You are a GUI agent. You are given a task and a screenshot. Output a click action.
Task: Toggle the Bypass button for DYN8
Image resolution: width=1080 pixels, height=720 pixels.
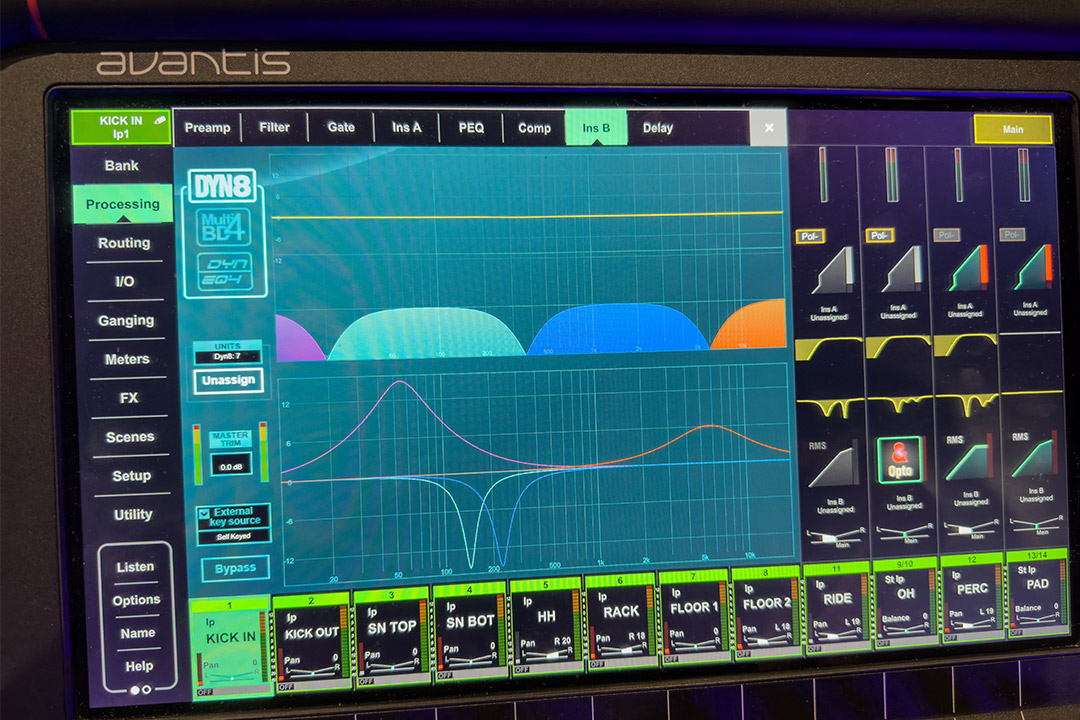click(x=235, y=568)
